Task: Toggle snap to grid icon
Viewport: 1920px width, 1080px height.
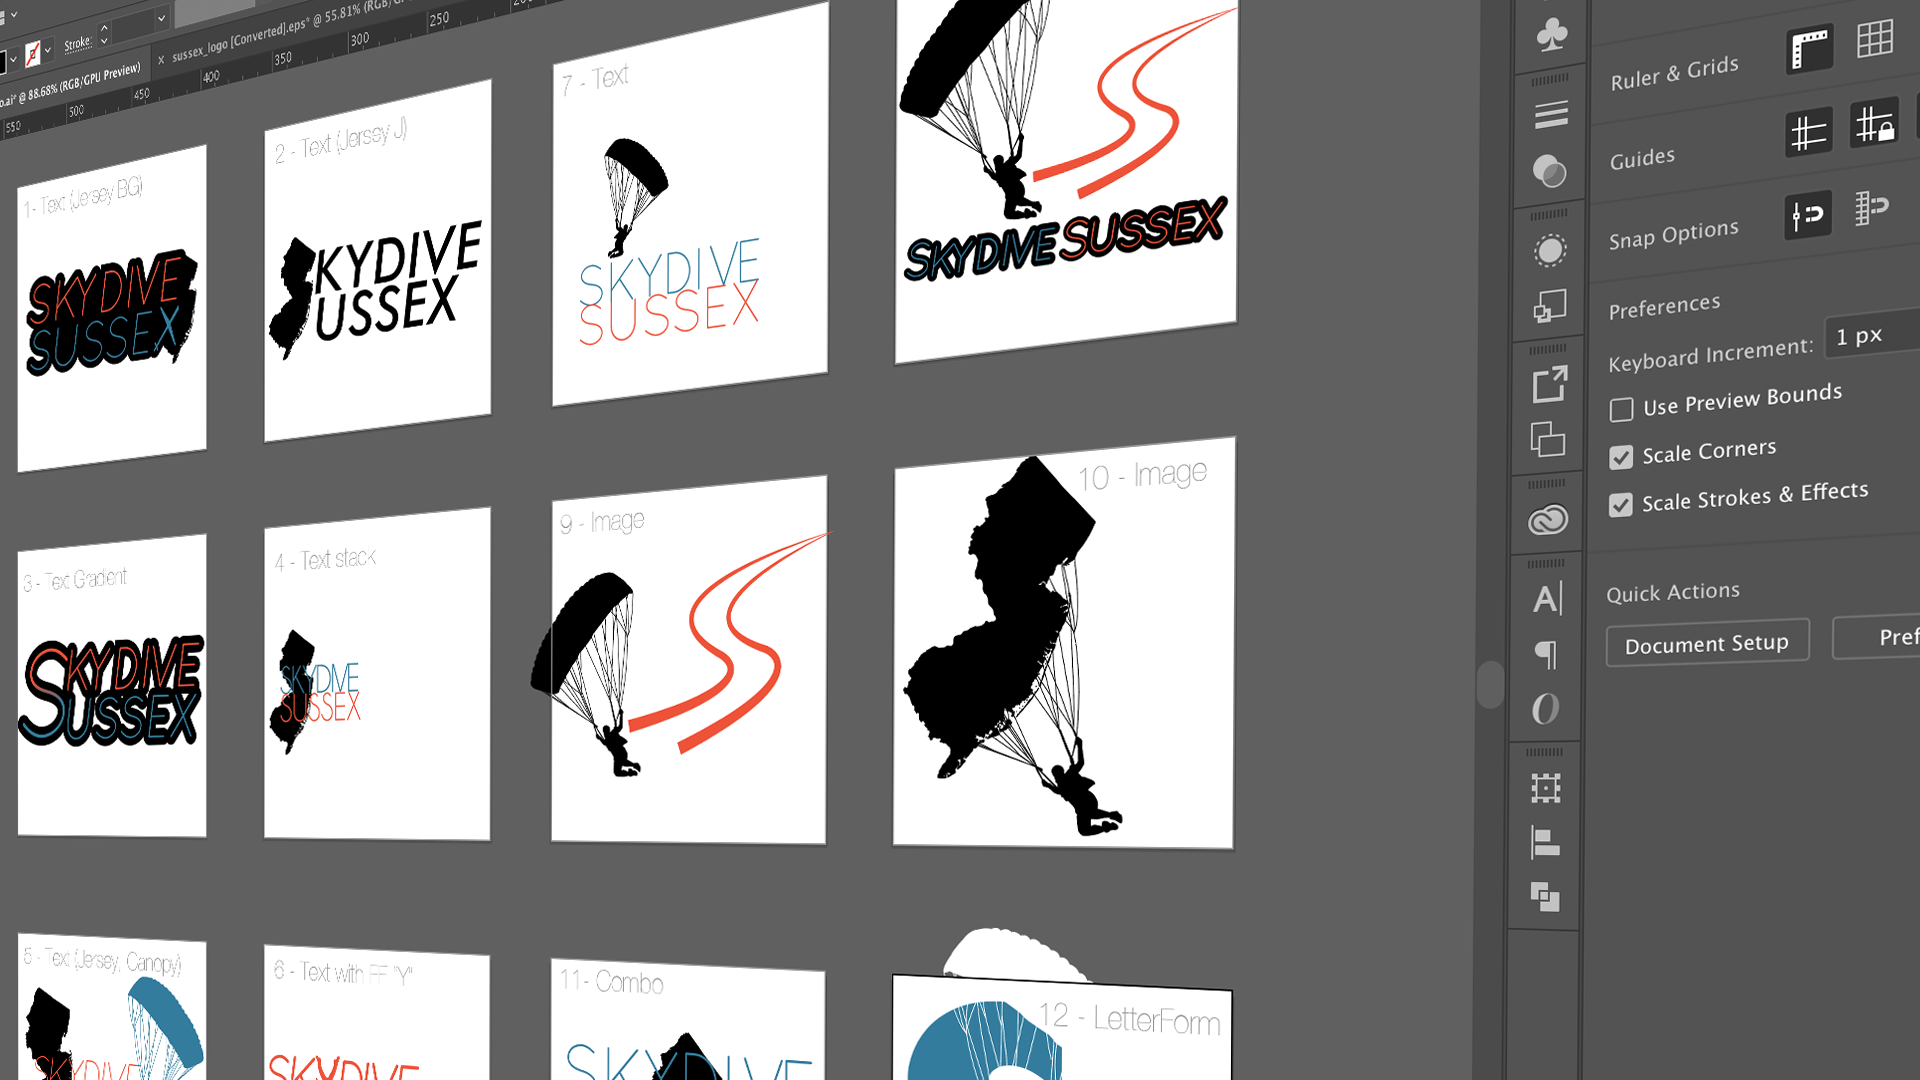Action: pos(1871,209)
